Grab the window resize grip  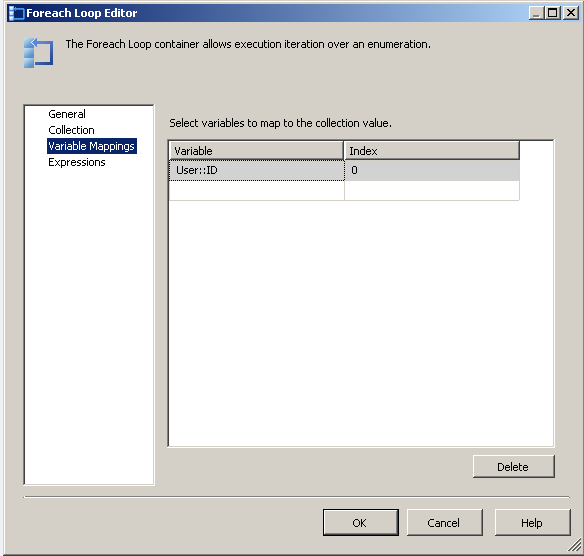pos(575,546)
